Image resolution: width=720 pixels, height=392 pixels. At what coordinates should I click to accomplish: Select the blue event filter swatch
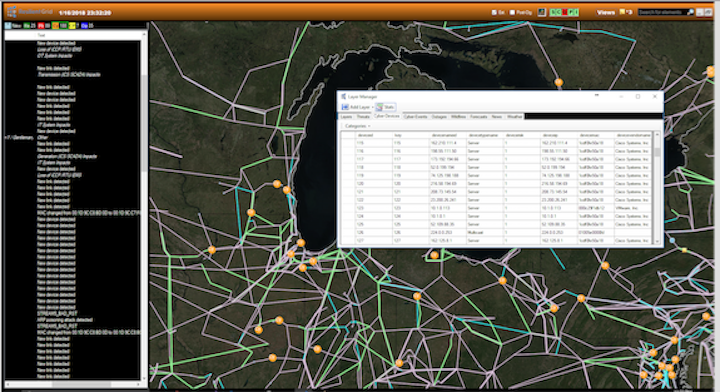point(84,26)
